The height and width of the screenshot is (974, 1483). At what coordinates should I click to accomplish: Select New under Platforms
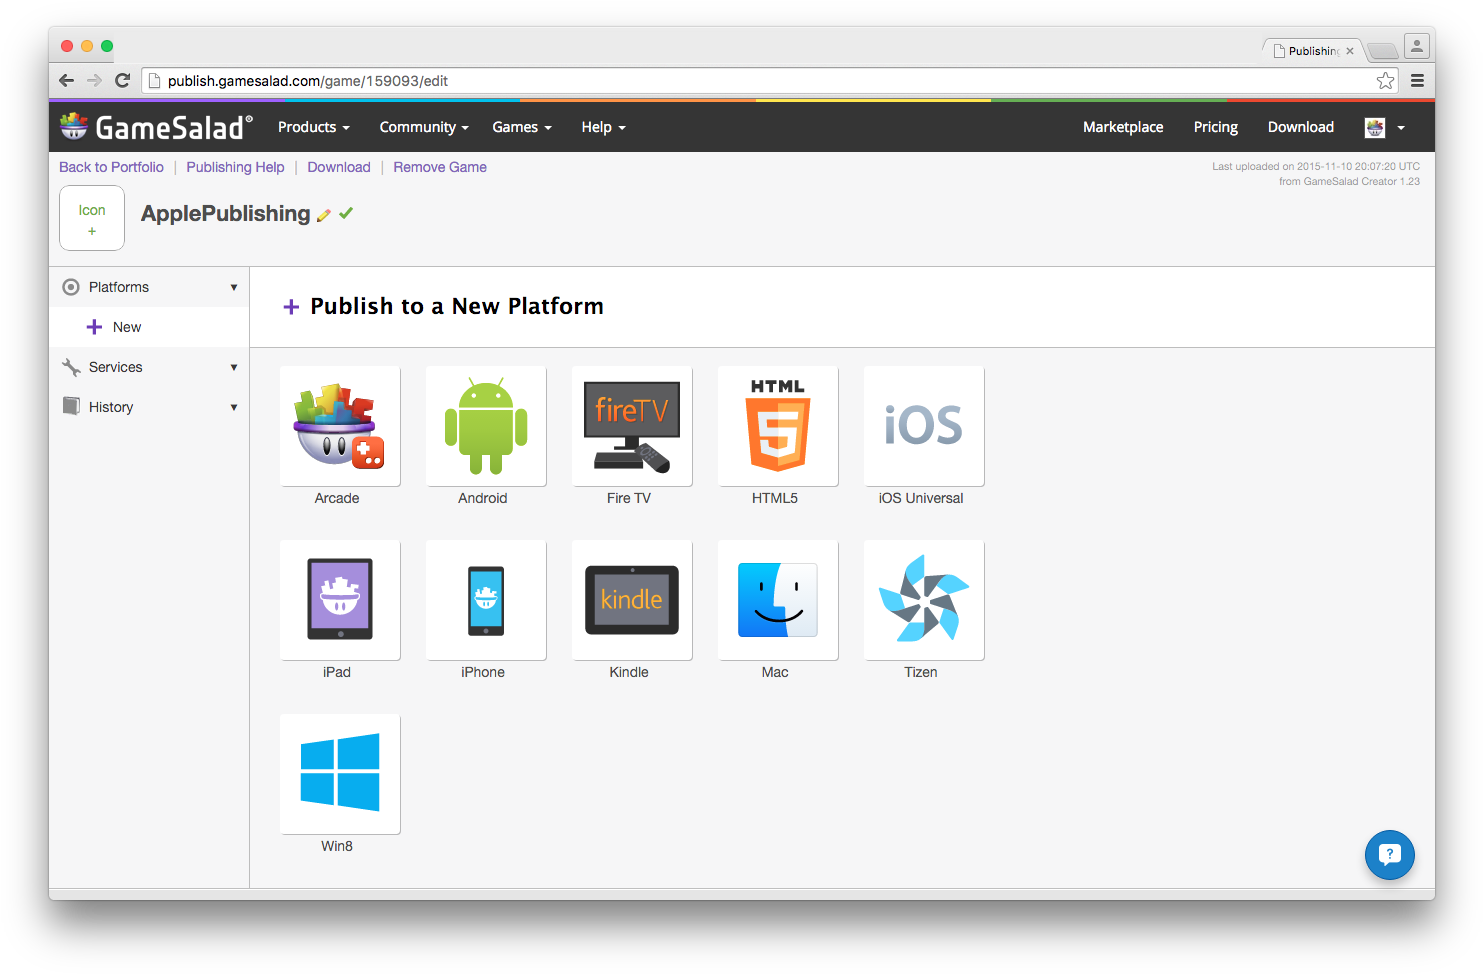tap(149, 327)
